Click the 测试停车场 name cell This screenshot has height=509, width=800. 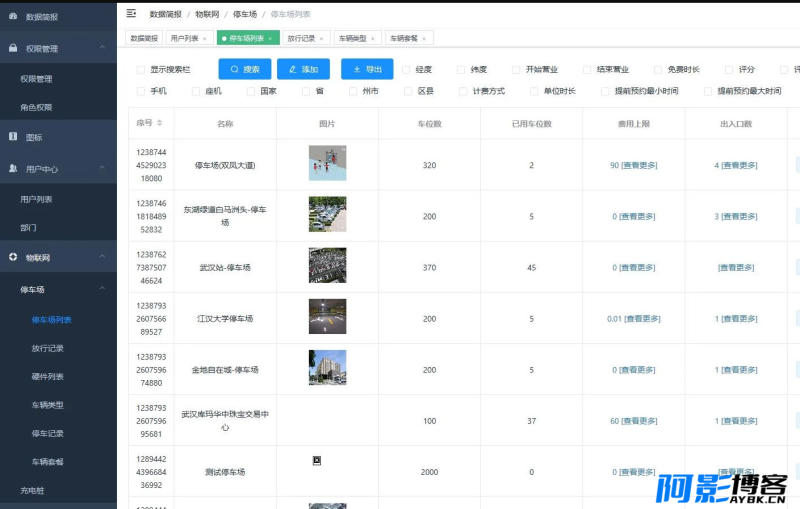click(225, 472)
